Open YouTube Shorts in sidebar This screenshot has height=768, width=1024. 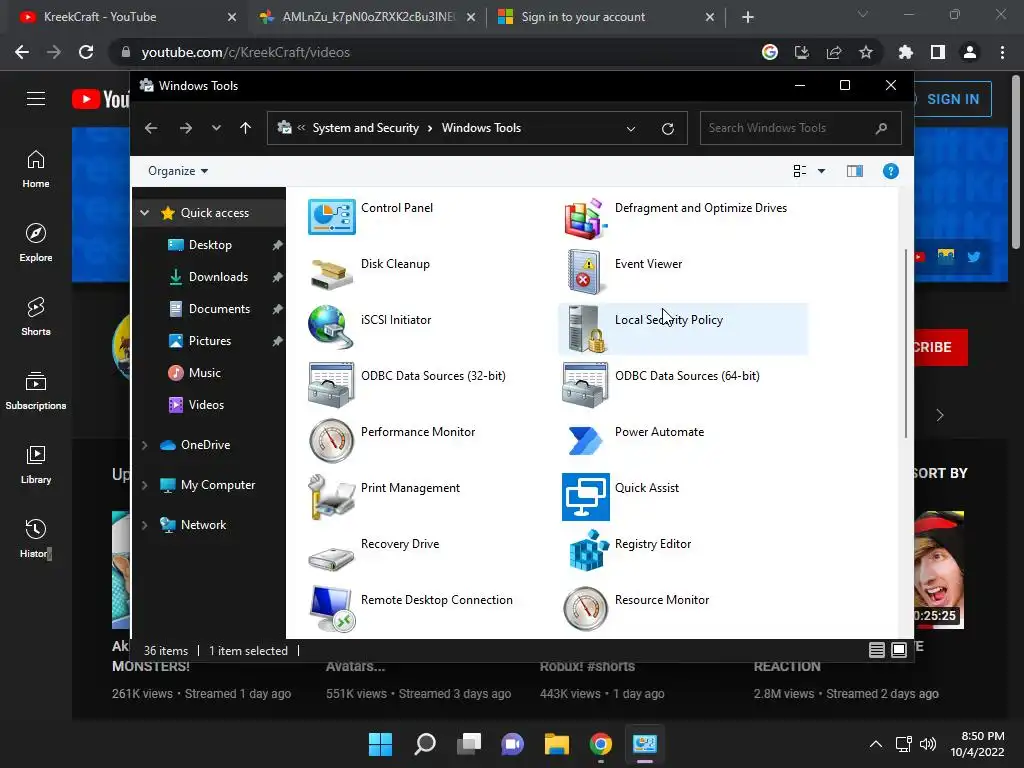[x=36, y=317]
